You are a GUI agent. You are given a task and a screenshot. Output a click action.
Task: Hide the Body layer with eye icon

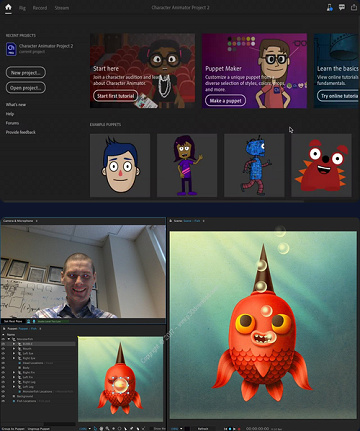point(3,368)
